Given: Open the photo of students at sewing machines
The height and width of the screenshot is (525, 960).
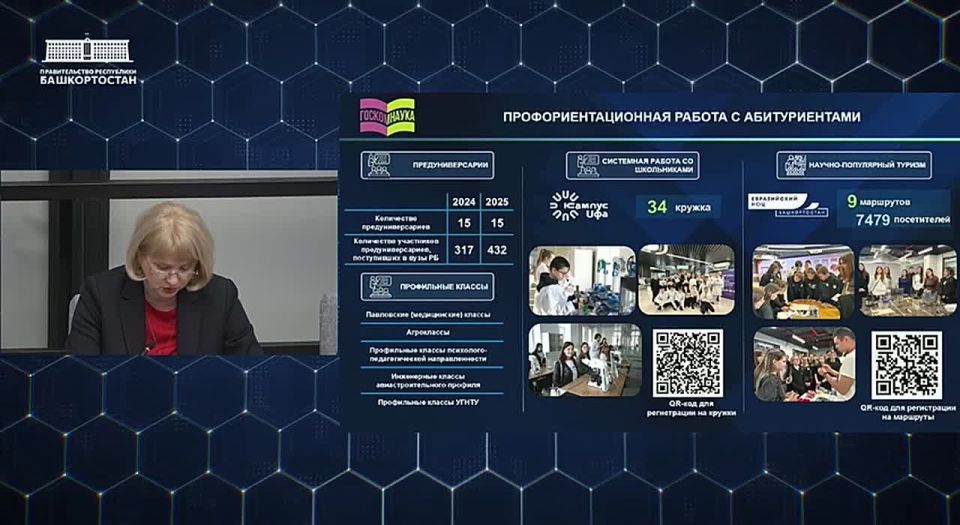Looking at the screenshot, I should point(584,360).
